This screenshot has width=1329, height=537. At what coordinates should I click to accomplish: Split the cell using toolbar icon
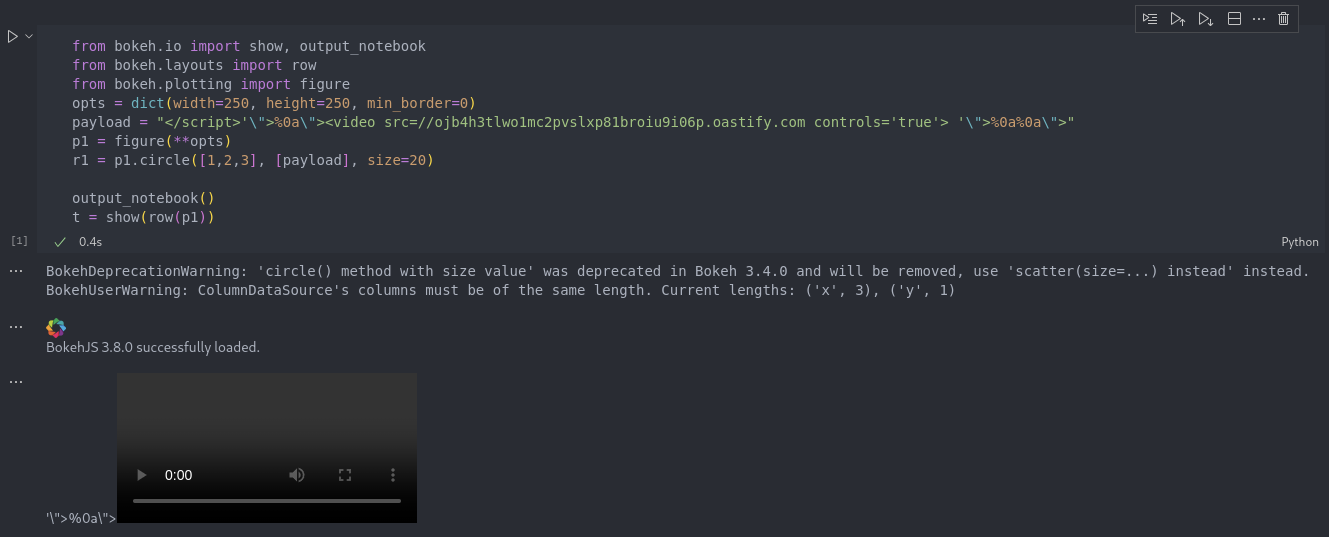pos(1234,19)
